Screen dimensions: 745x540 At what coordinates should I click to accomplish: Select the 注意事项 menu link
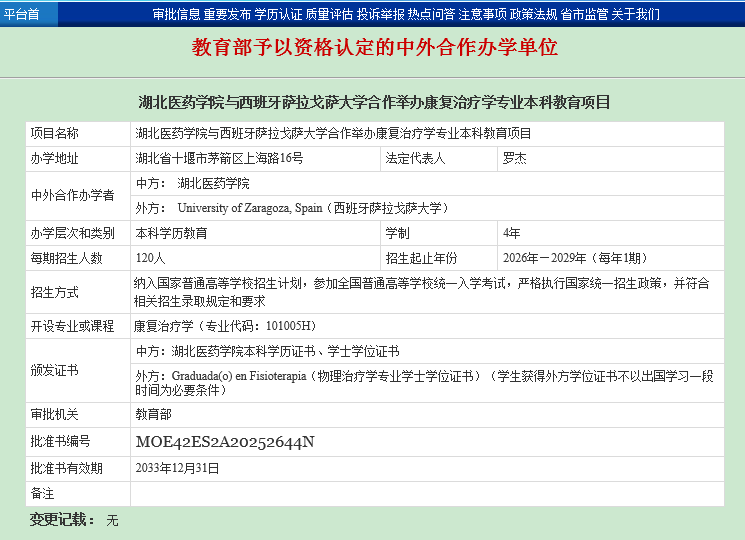[482, 14]
